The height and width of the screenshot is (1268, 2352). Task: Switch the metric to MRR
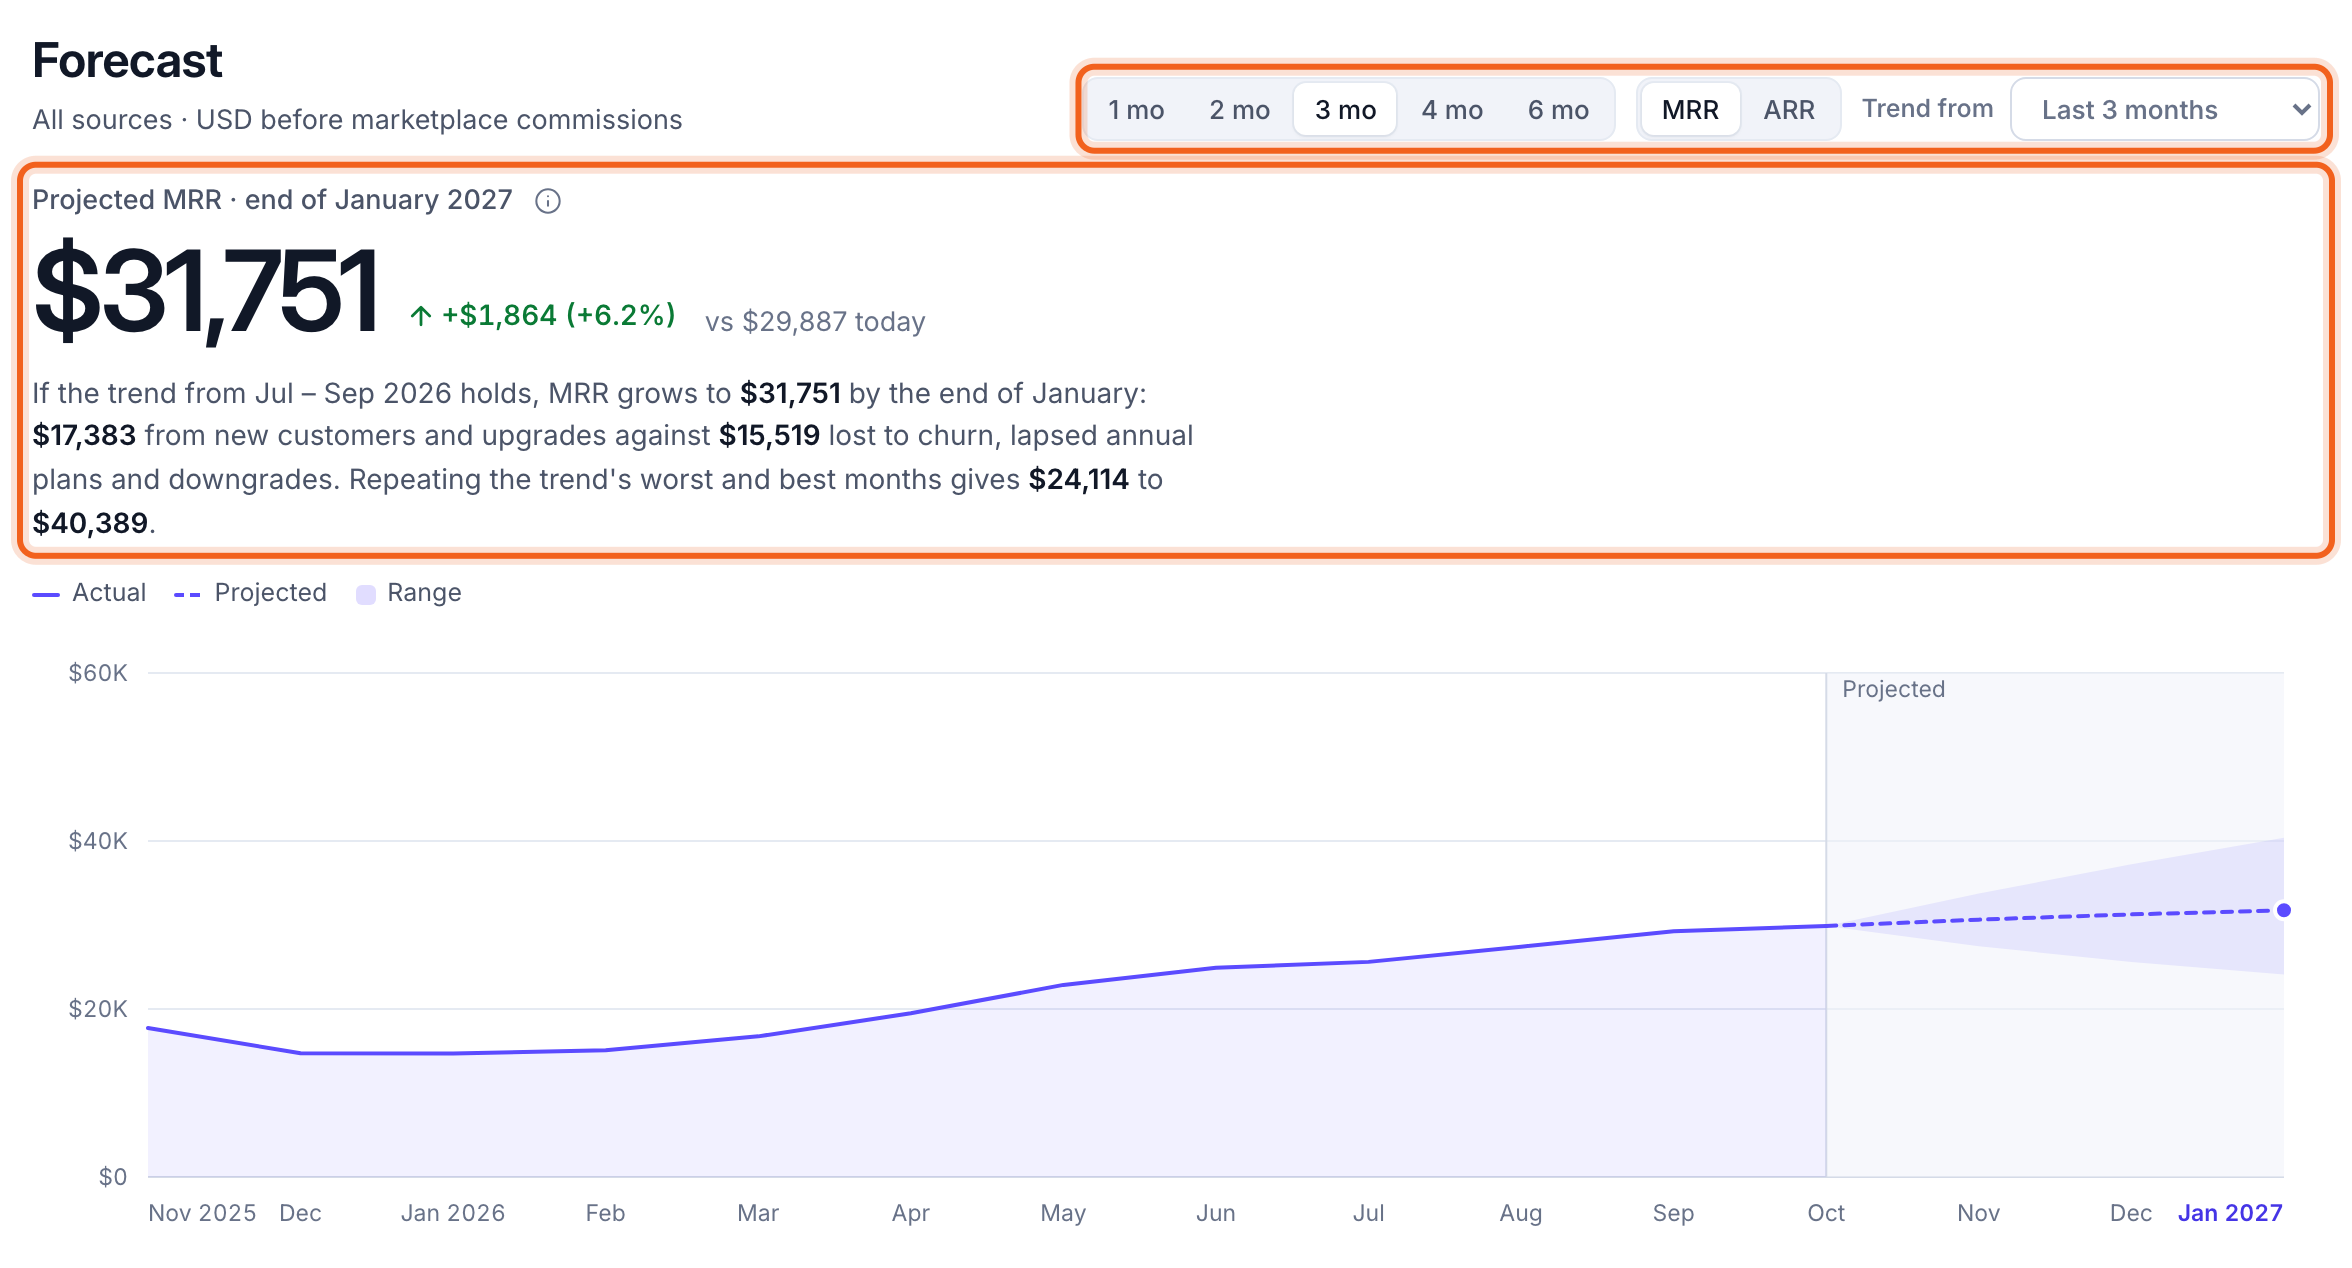point(1690,110)
